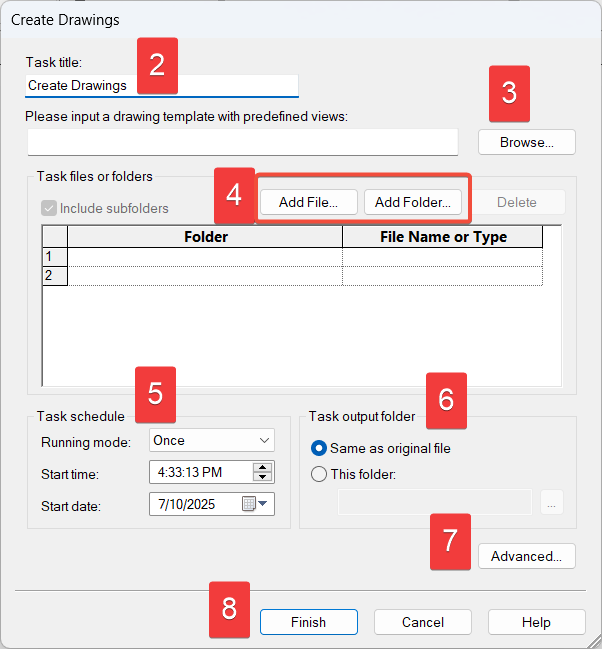Select the File Name or Type header

click(x=443, y=237)
